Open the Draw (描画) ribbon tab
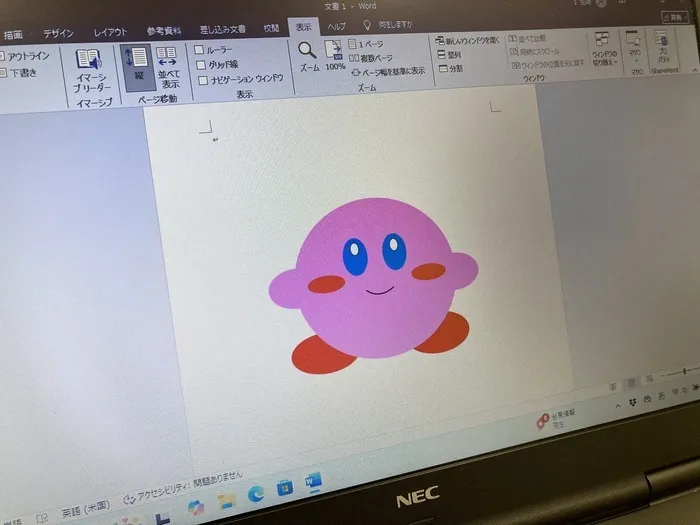Image resolution: width=700 pixels, height=525 pixels. (13, 34)
